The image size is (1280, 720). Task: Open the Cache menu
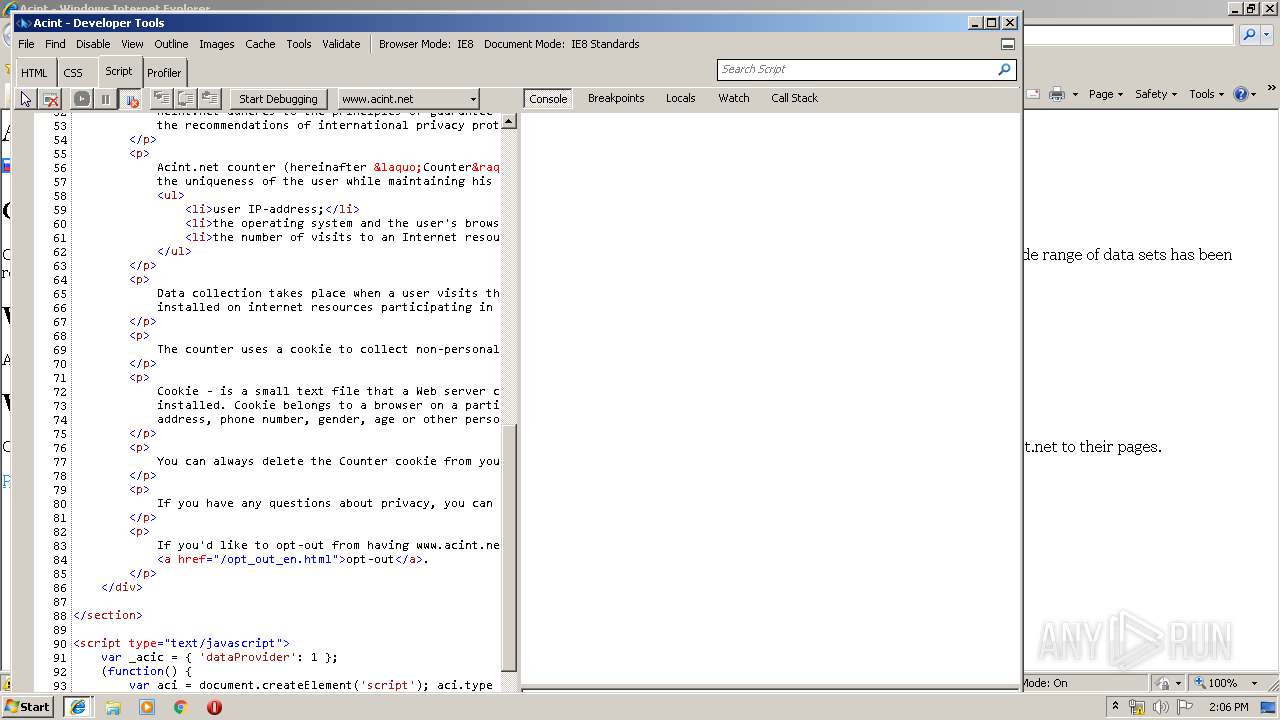coord(260,44)
